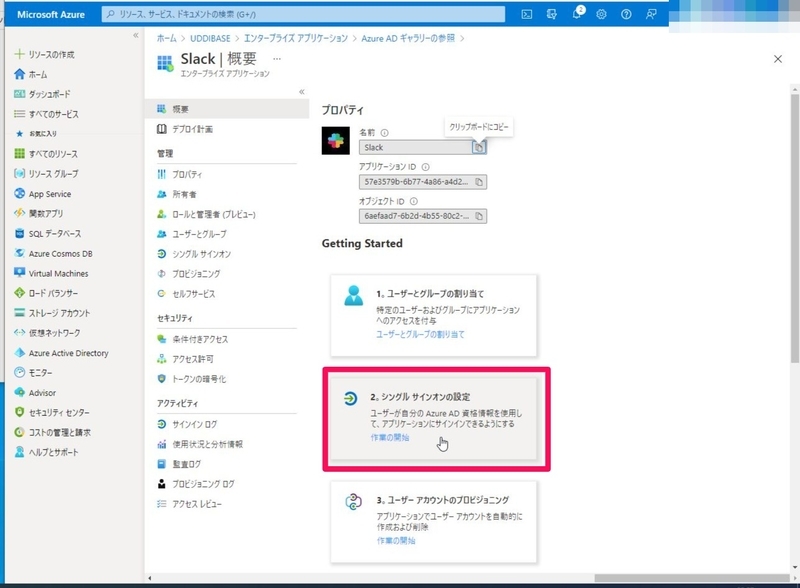Open Cloud Shell from the top bar
The width and height of the screenshot is (800, 588).
(526, 14)
